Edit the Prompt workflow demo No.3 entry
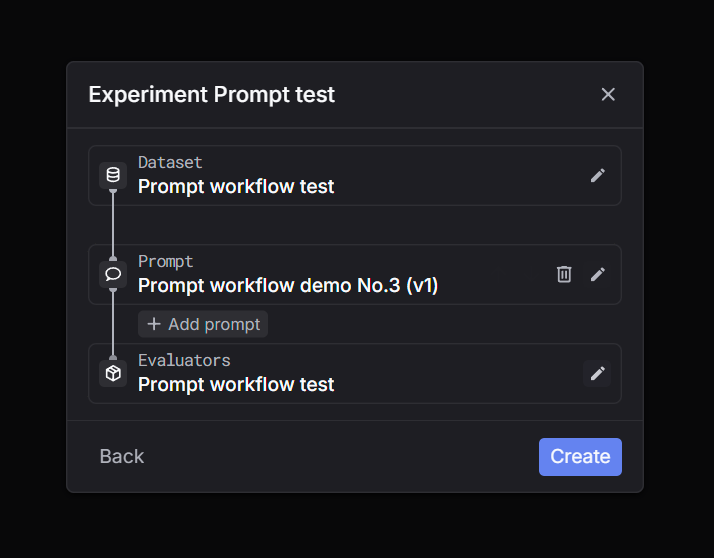 tap(598, 274)
